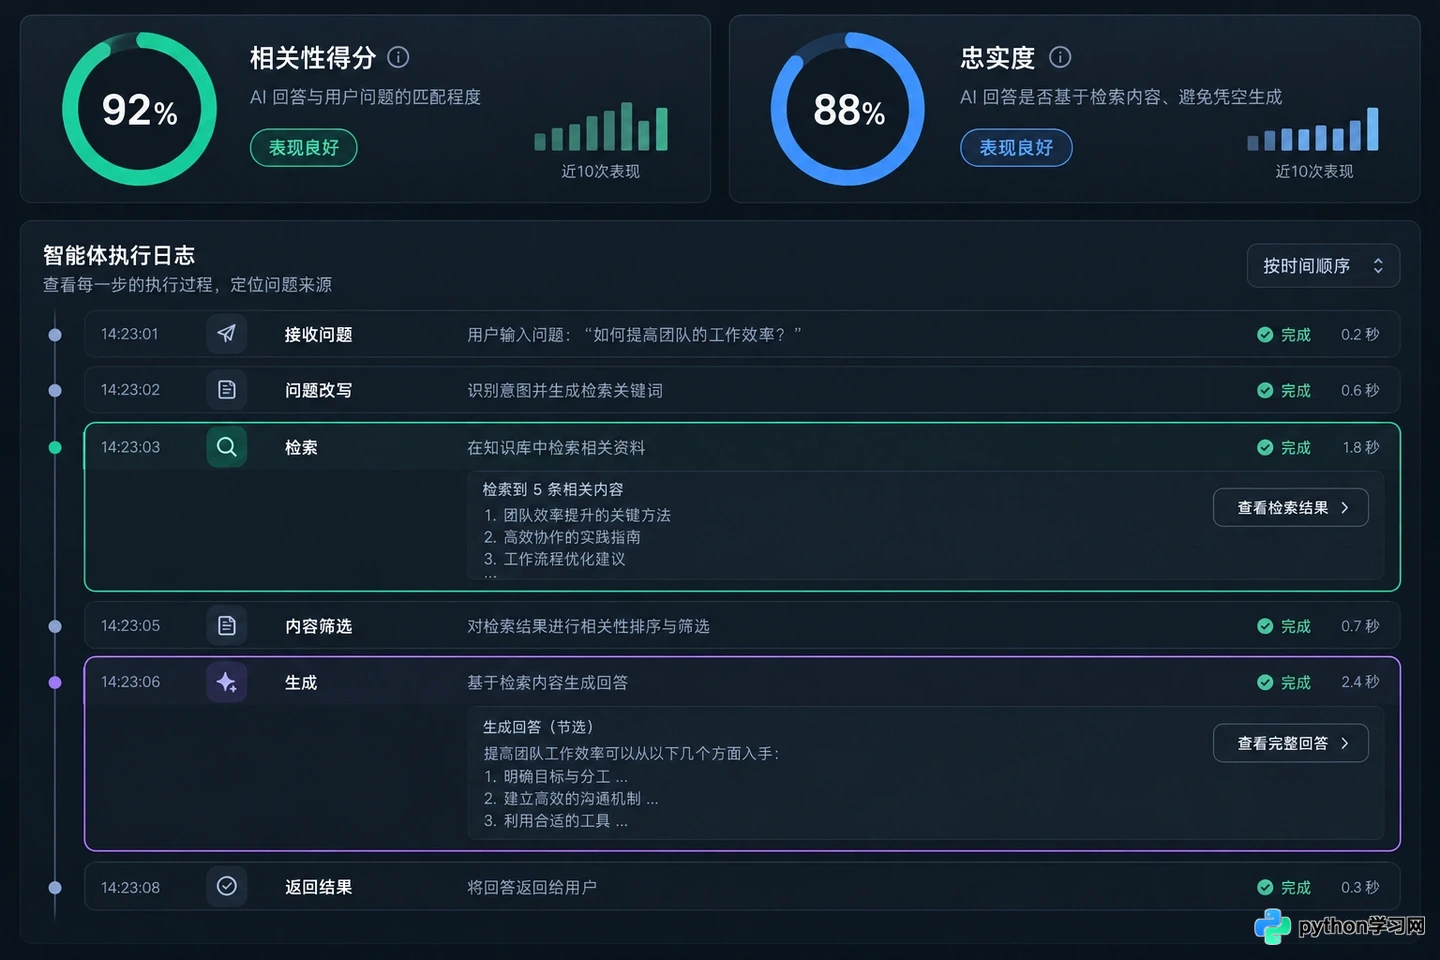Open 查看检索结果 button
This screenshot has height=960, width=1440.
[1291, 508]
